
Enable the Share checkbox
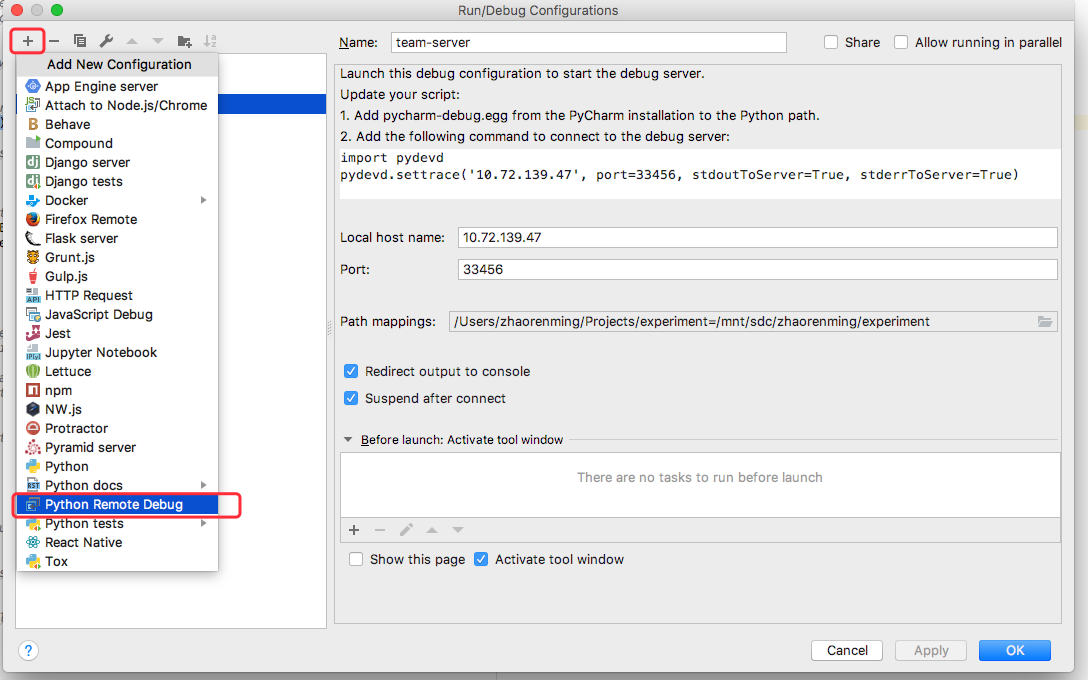831,42
